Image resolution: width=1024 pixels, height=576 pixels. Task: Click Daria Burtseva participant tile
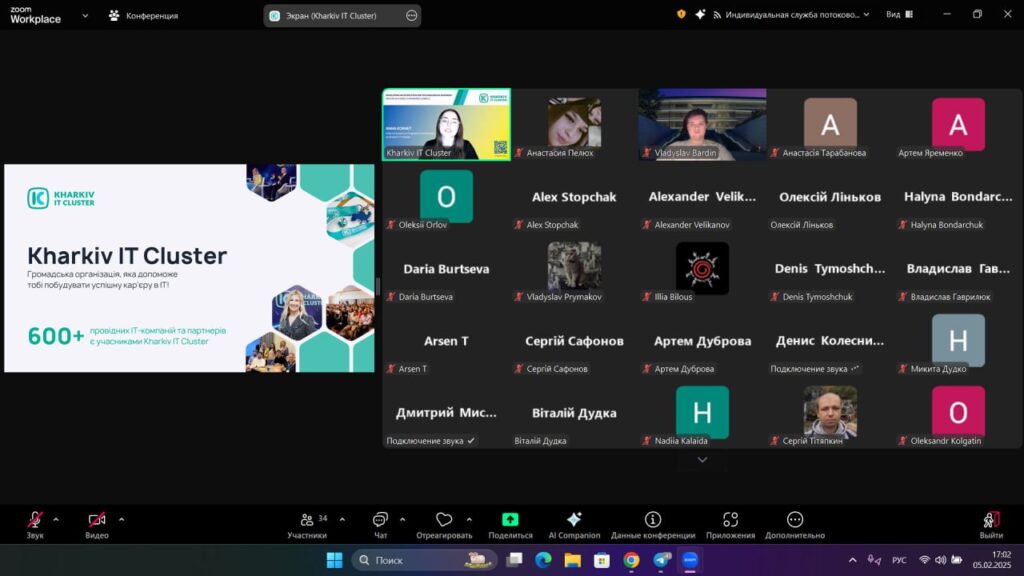tap(446, 268)
